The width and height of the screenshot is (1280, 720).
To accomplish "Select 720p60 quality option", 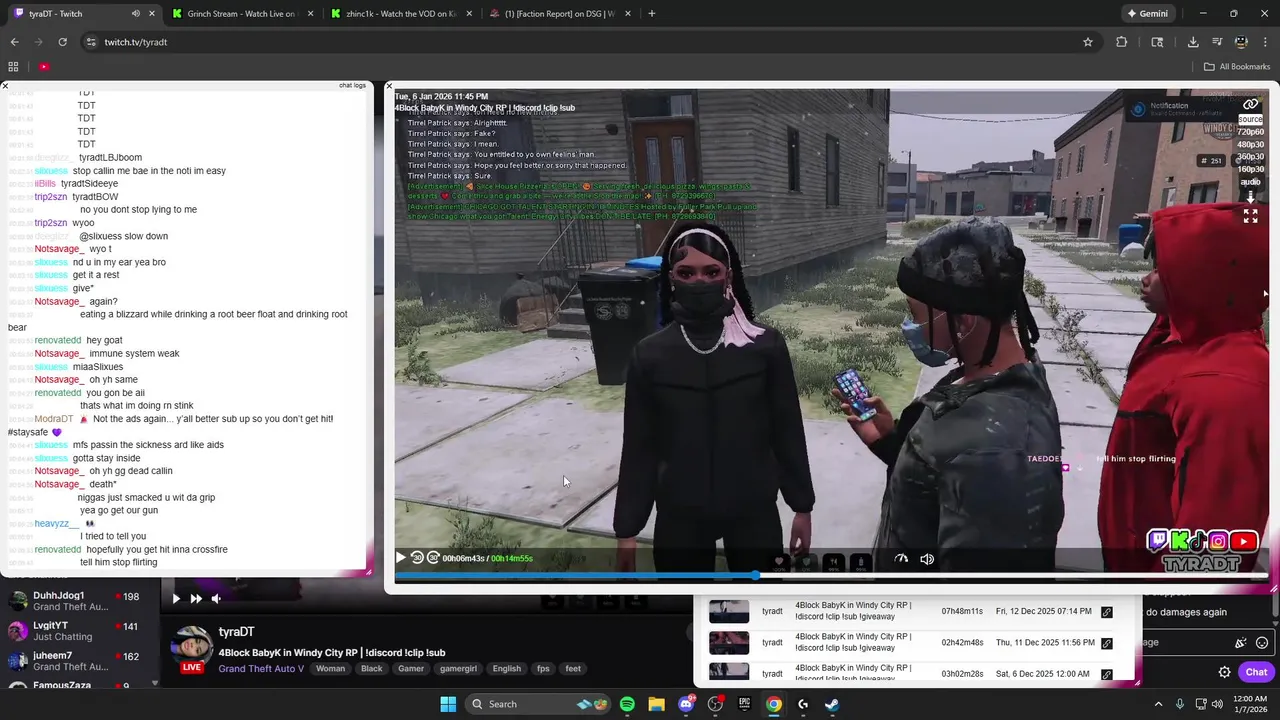I will point(1250,132).
